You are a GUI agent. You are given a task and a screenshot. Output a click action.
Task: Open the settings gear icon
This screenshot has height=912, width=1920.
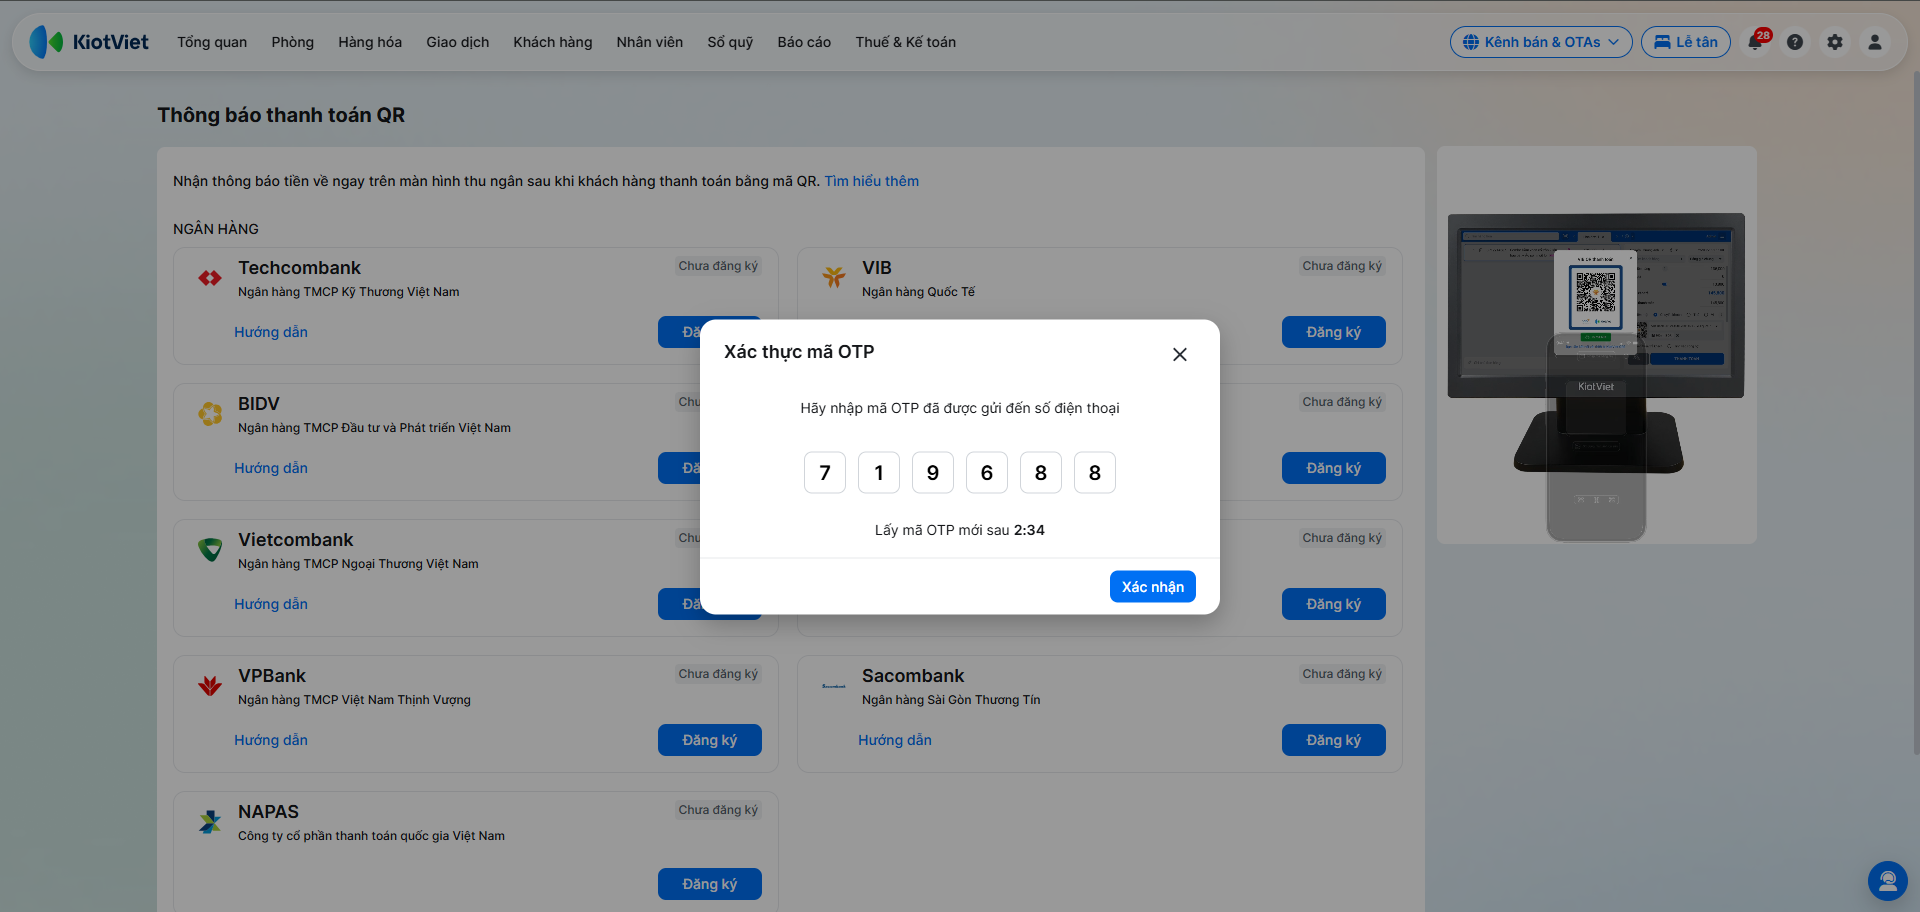[x=1835, y=42]
